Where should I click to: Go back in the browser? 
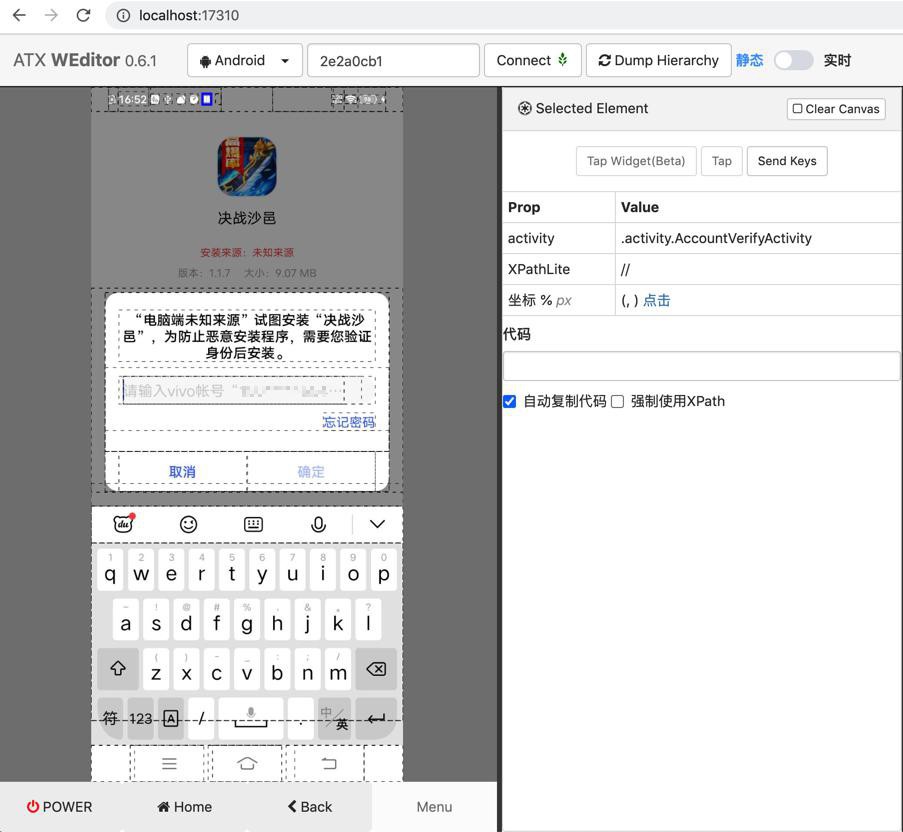click(19, 15)
